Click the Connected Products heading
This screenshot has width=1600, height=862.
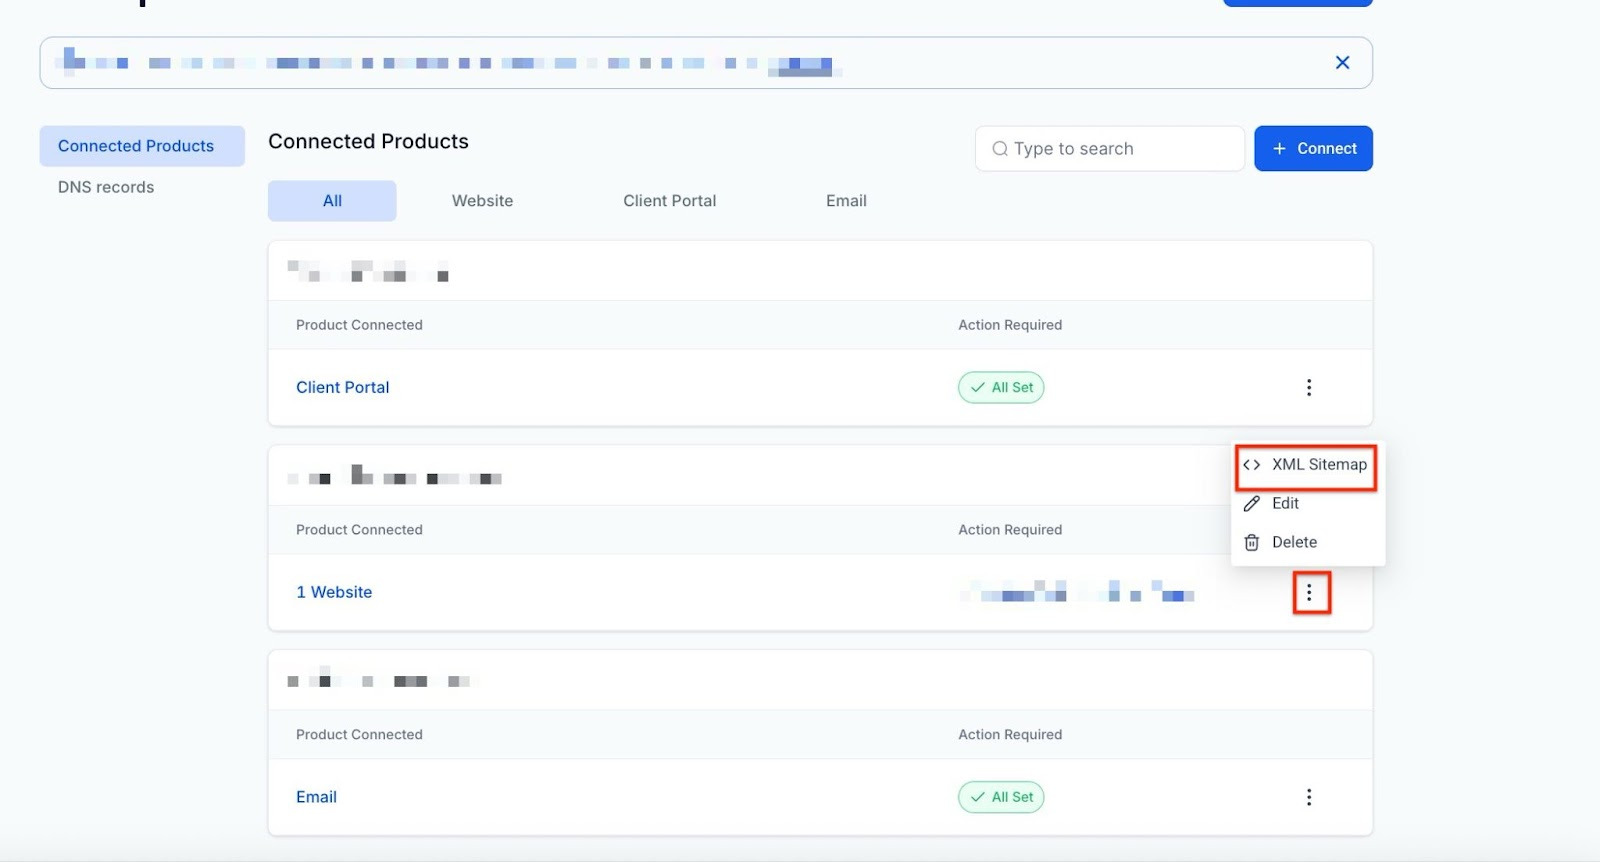[x=368, y=141]
